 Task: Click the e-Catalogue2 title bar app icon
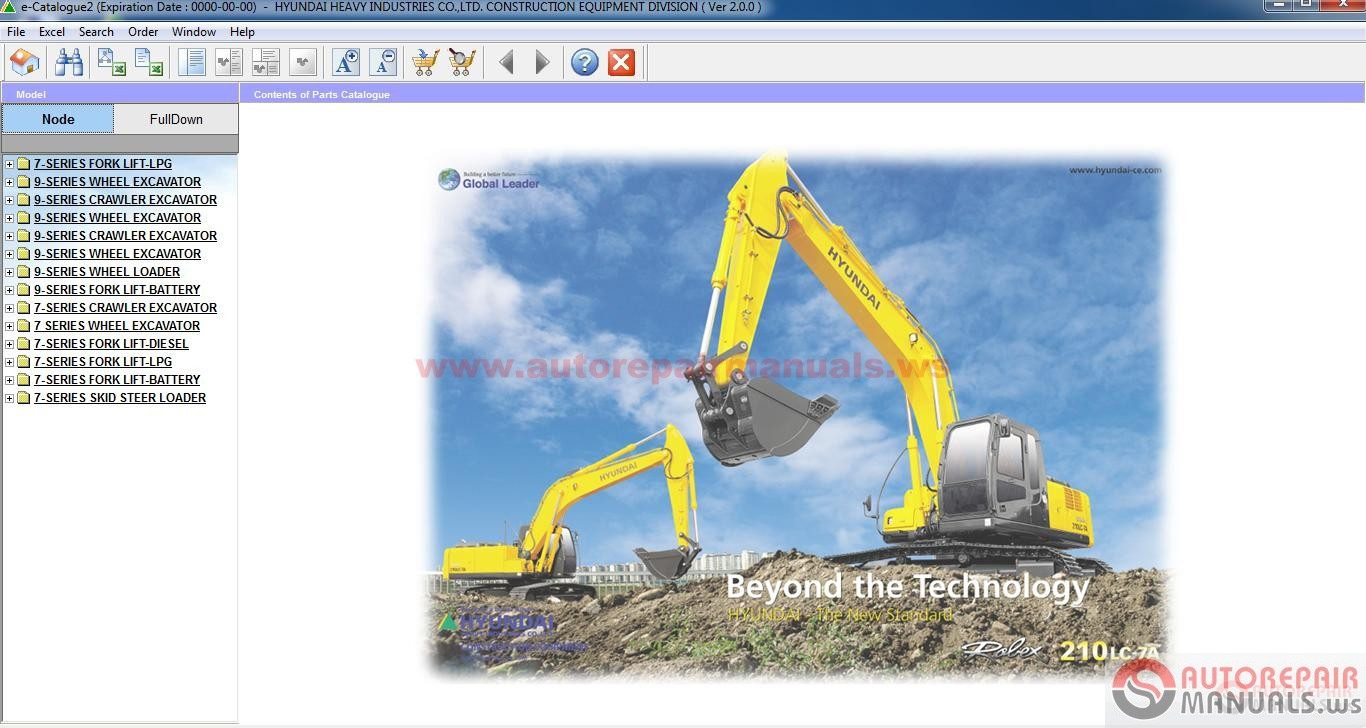pyautogui.click(x=8, y=7)
